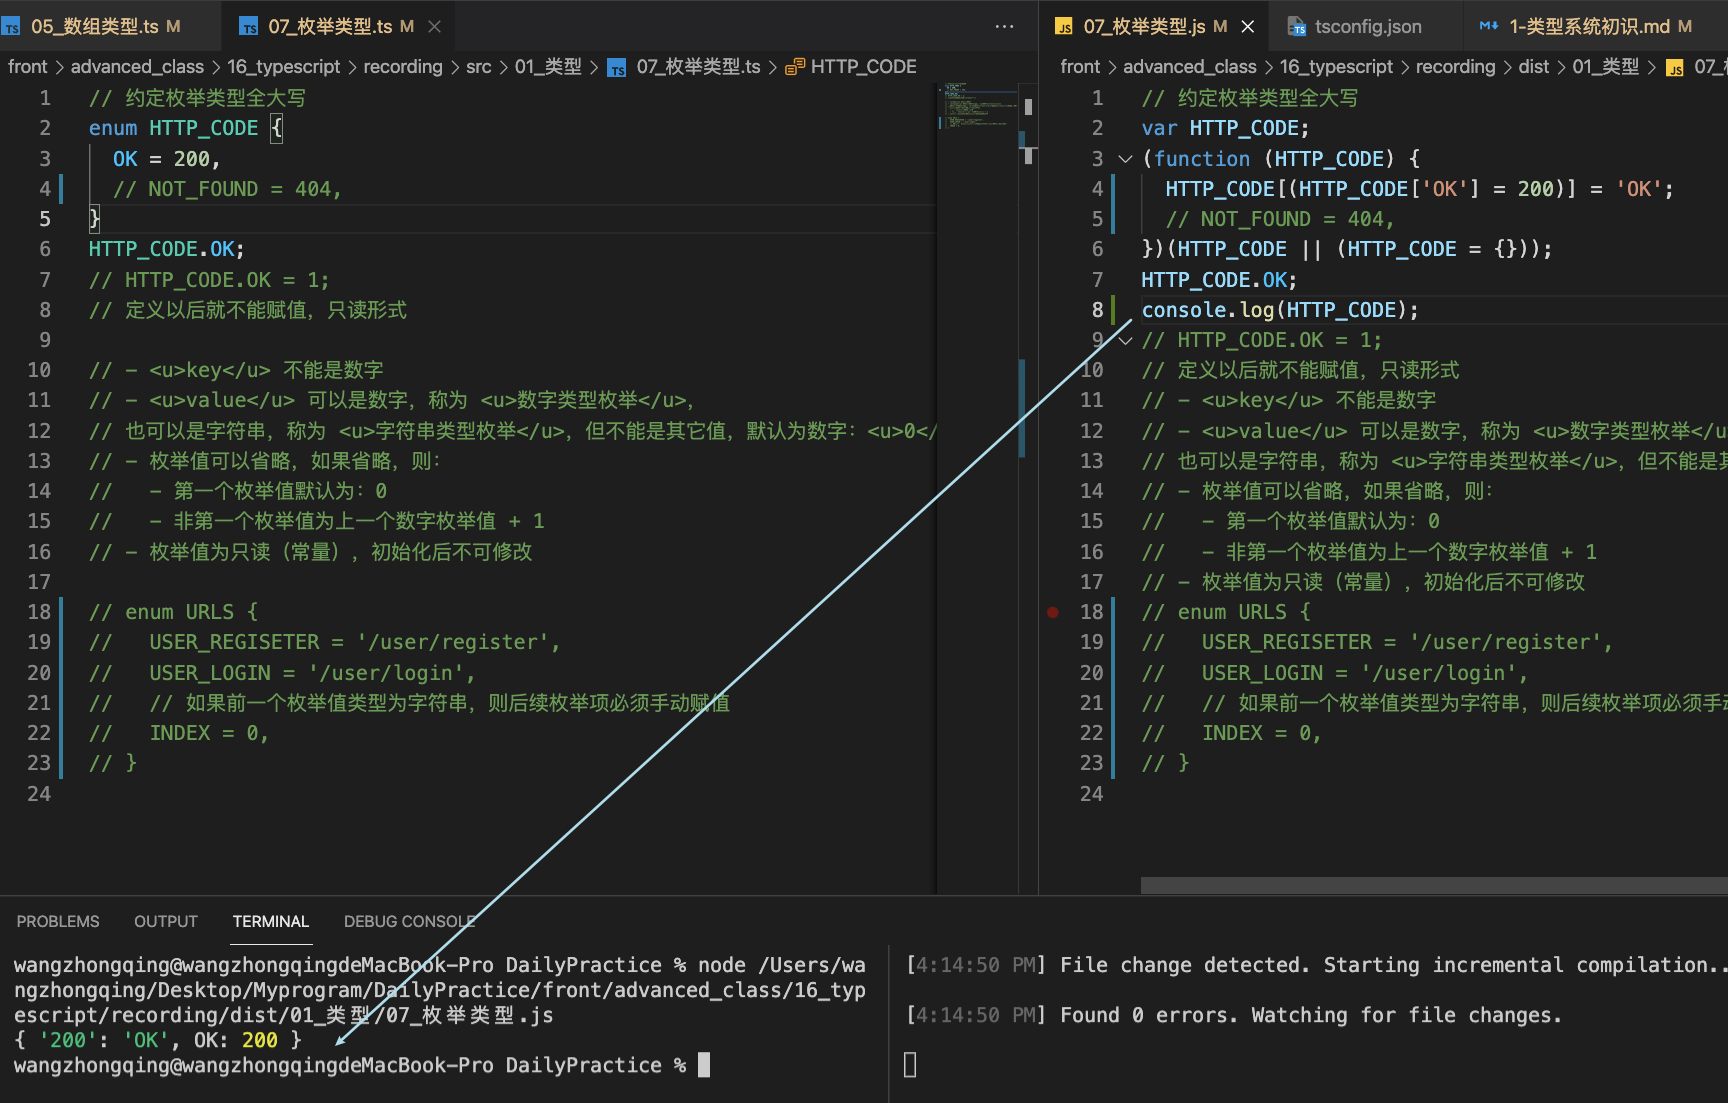The image size is (1728, 1103).
Task: Click the right editor horizontal scrollbar
Action: tap(1434, 885)
